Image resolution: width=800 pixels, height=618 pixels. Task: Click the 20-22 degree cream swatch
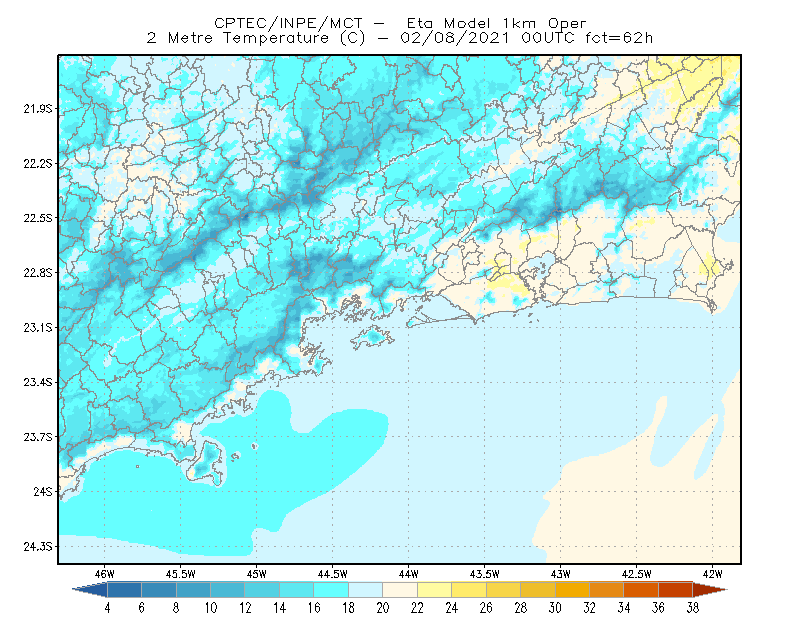(x=400, y=590)
